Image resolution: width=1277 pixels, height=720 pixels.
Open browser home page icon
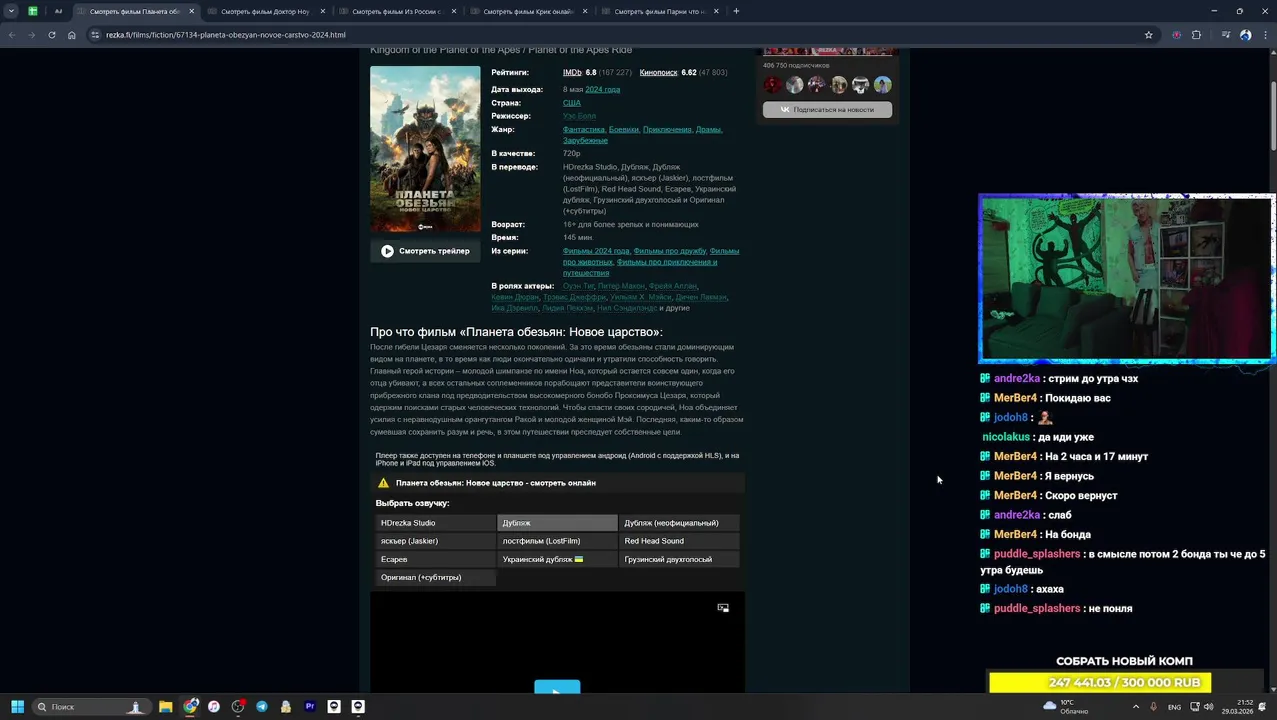72,35
